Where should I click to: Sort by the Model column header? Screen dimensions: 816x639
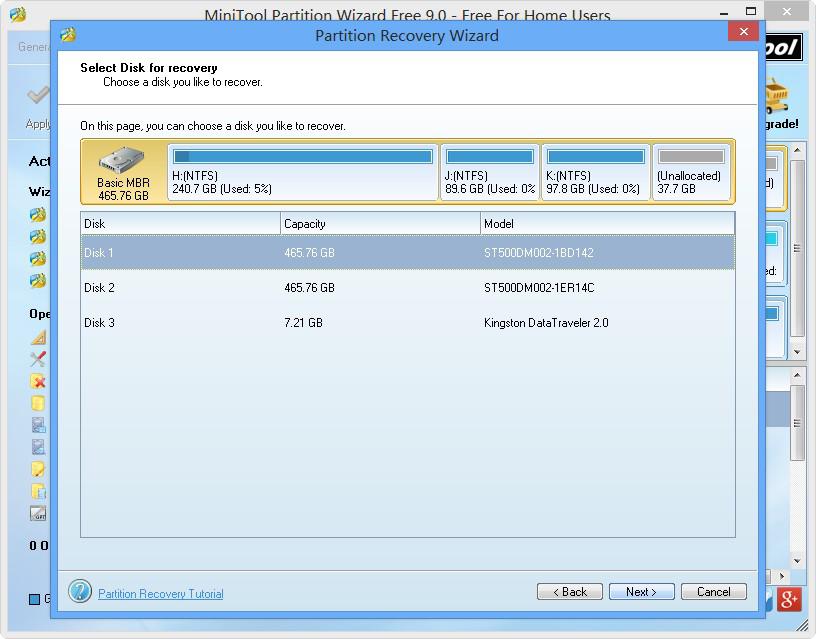pyautogui.click(x=607, y=224)
